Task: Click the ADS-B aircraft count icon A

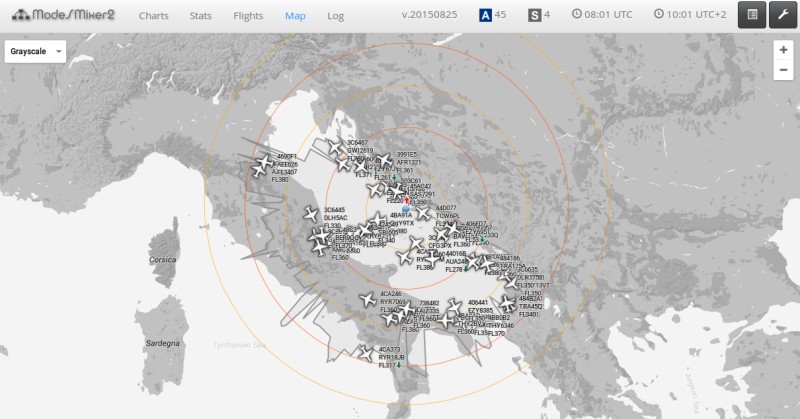Action: tap(485, 15)
